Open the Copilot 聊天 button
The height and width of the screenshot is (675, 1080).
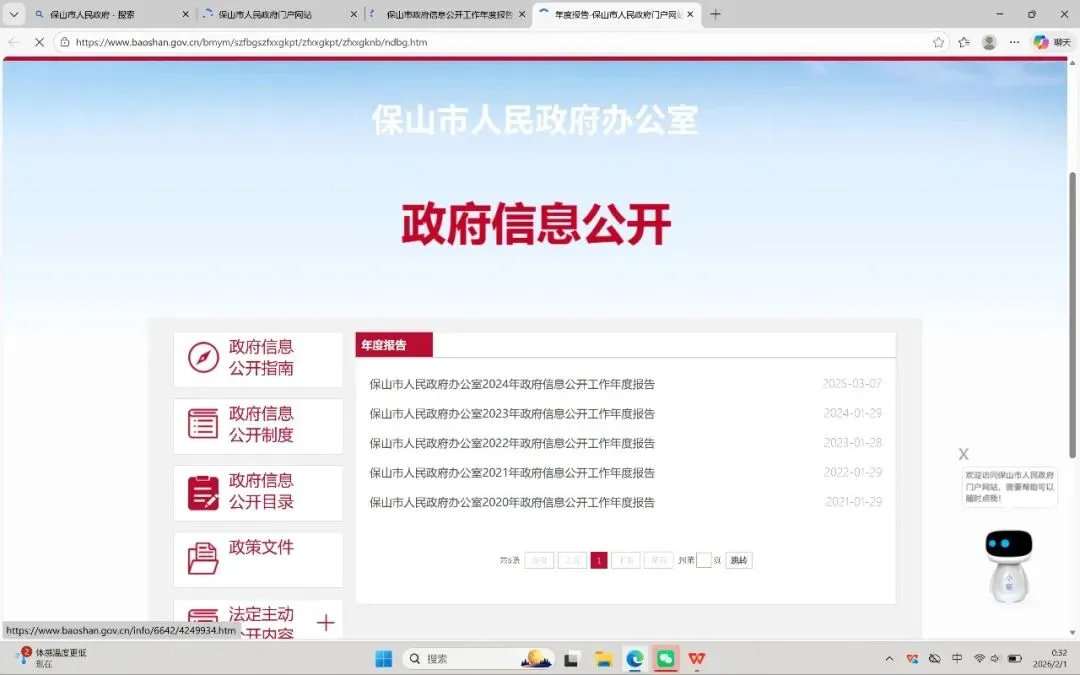click(x=1052, y=42)
